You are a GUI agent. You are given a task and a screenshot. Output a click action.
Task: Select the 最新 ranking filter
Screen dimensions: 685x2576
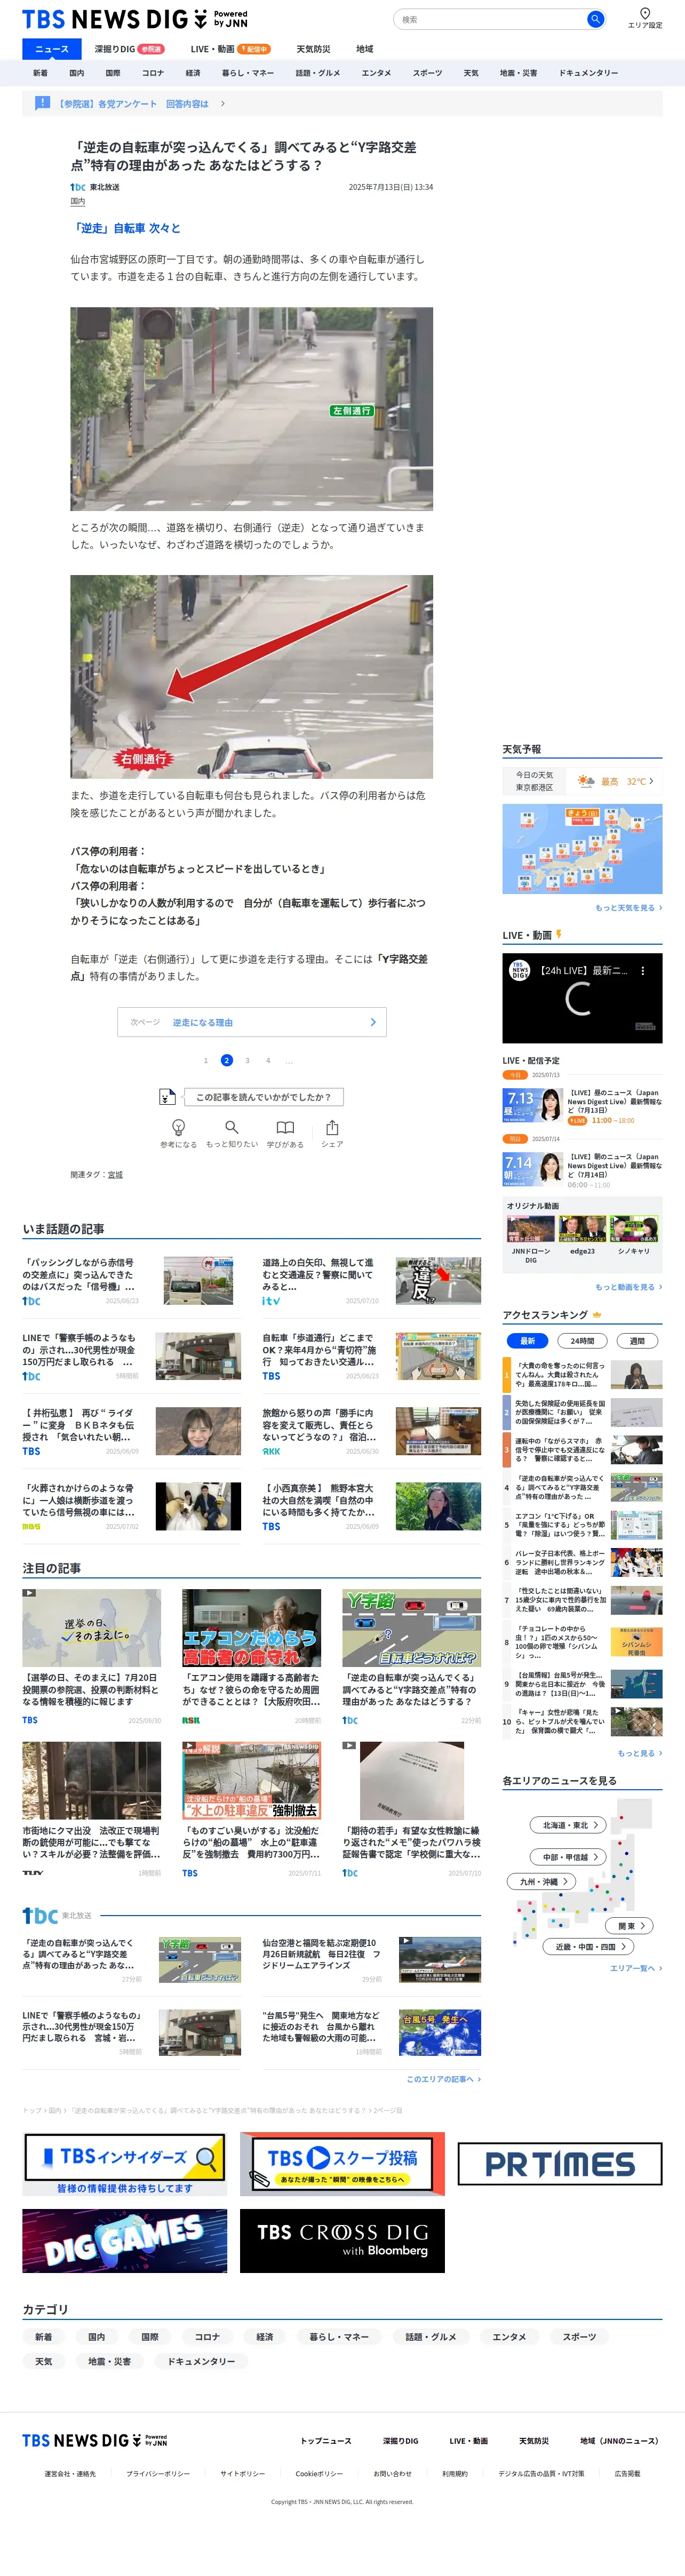pyautogui.click(x=527, y=1341)
